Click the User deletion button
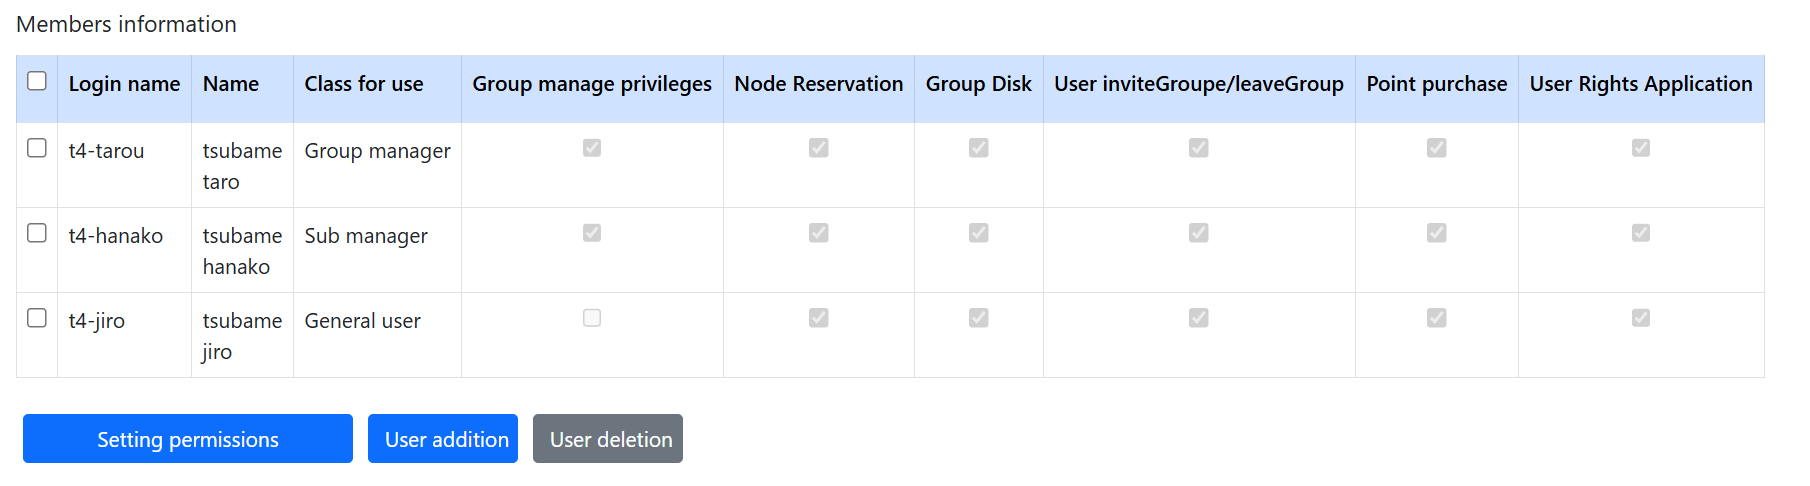The image size is (1810, 486). [608, 439]
